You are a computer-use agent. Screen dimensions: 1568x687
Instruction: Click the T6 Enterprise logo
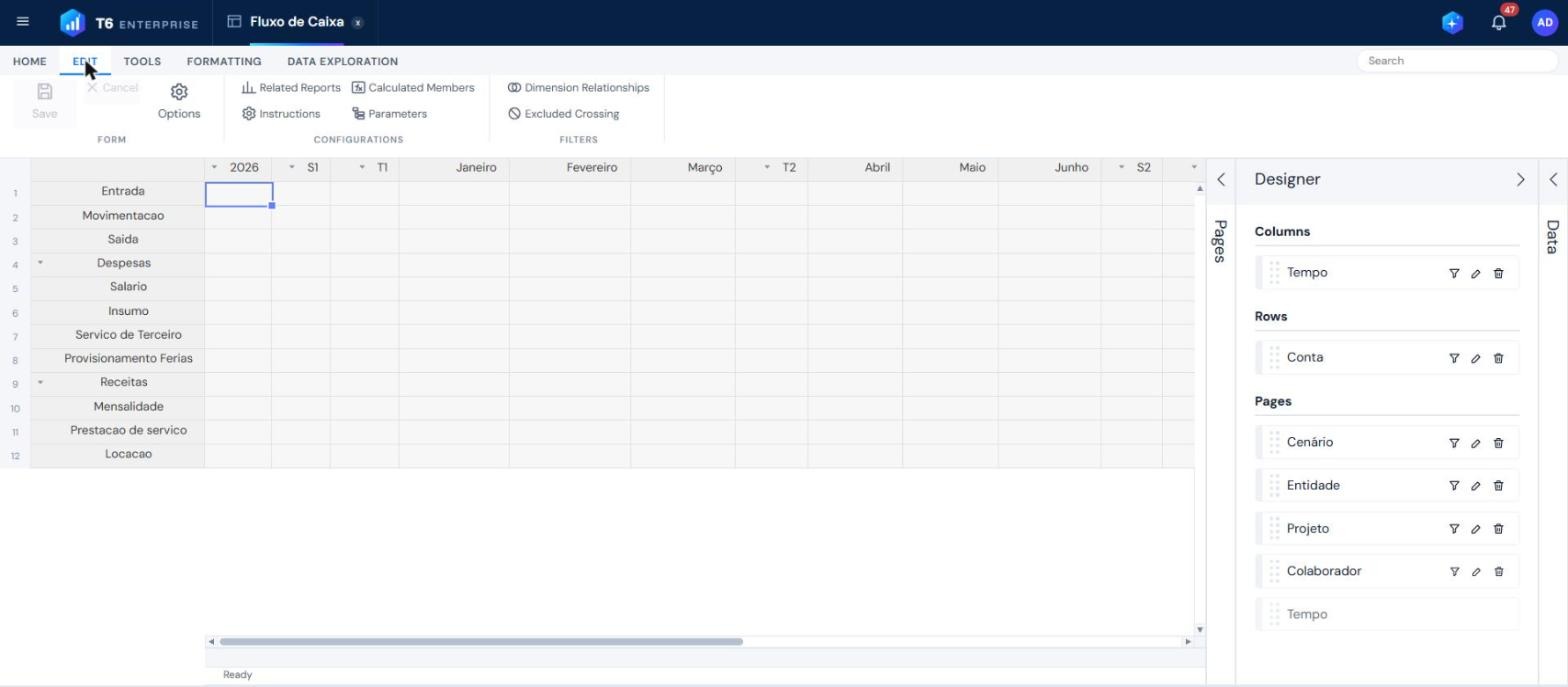coord(129,23)
